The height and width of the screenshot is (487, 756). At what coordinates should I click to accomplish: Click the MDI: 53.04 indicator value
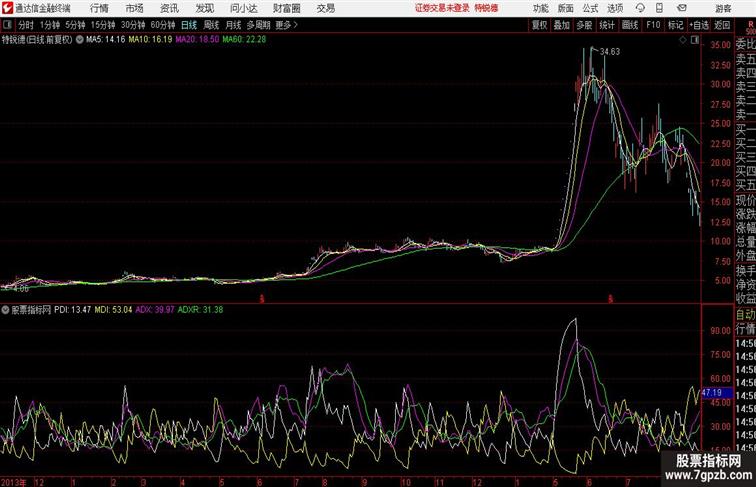(x=113, y=310)
